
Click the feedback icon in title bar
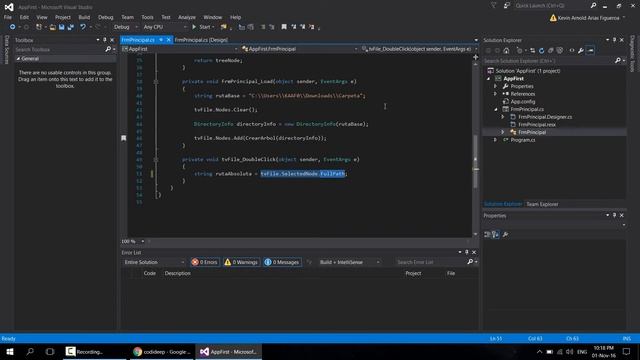coord(507,6)
